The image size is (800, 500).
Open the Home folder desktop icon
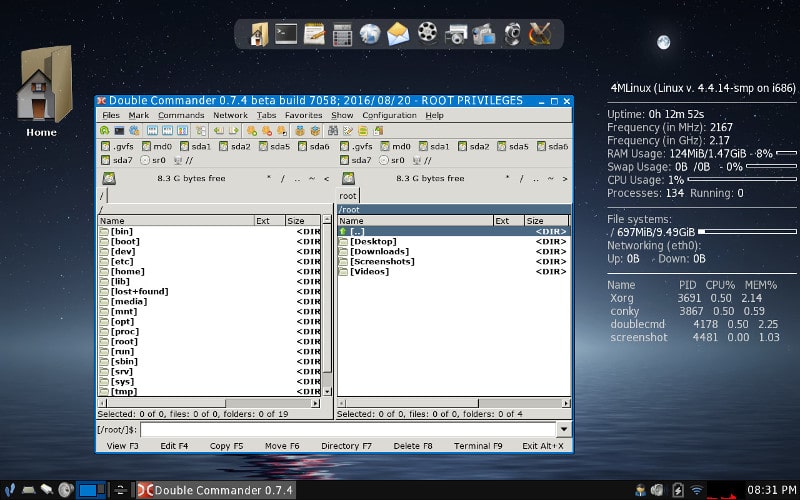coord(41,88)
